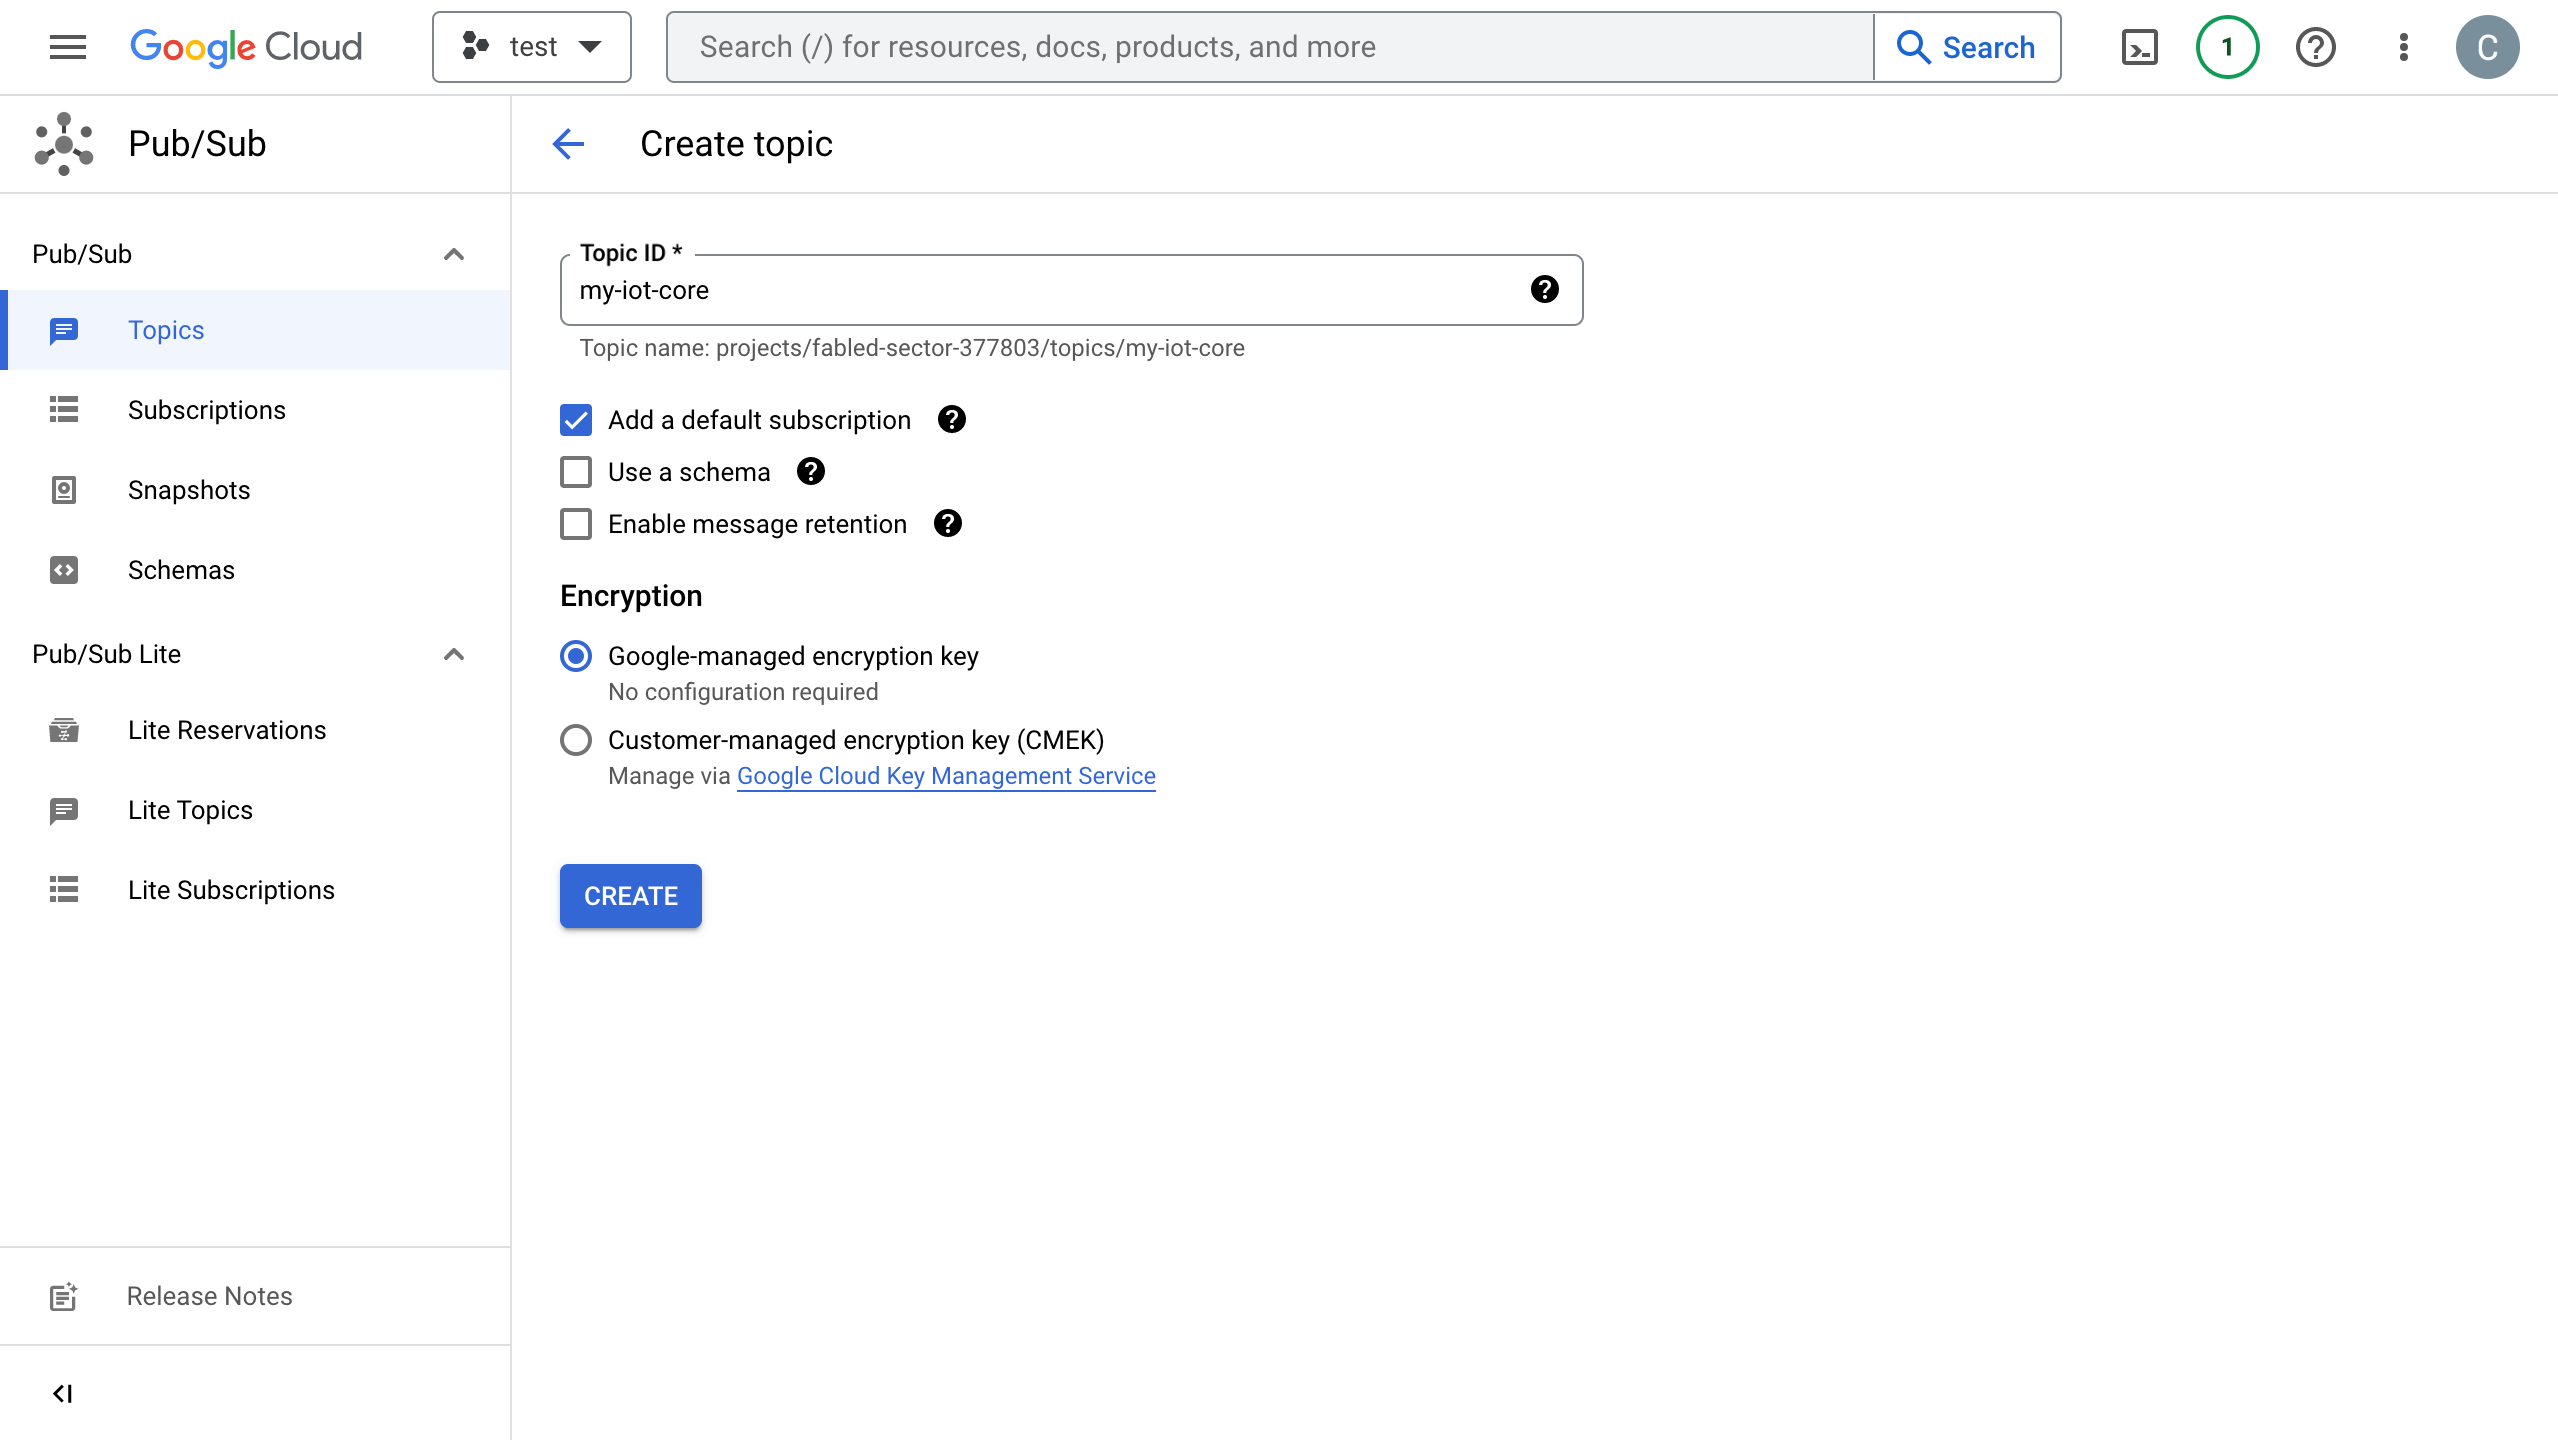Check Enable message retention
Viewport: 2558px width, 1440px height.
pos(576,523)
